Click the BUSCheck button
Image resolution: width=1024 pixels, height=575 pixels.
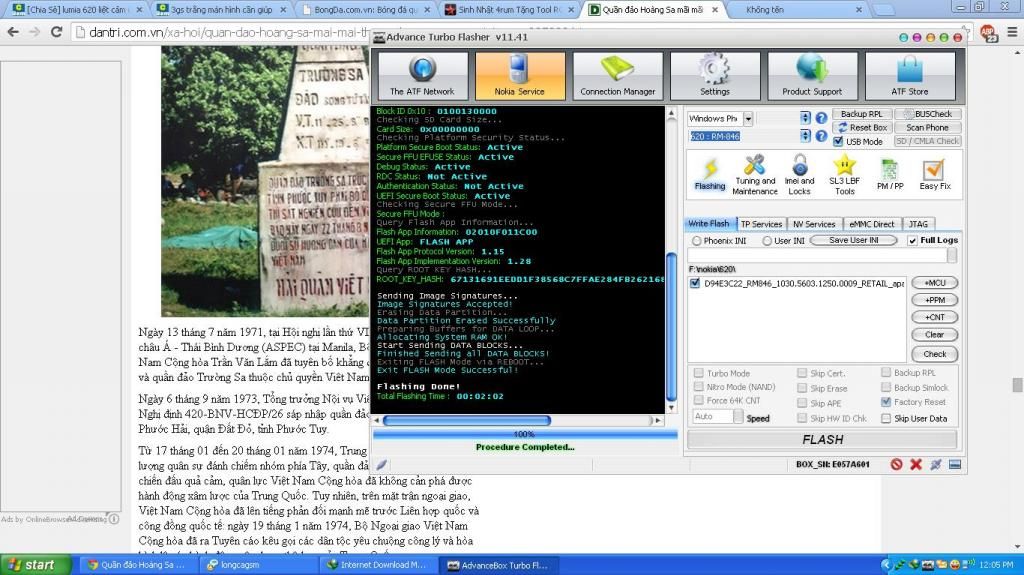[928, 114]
